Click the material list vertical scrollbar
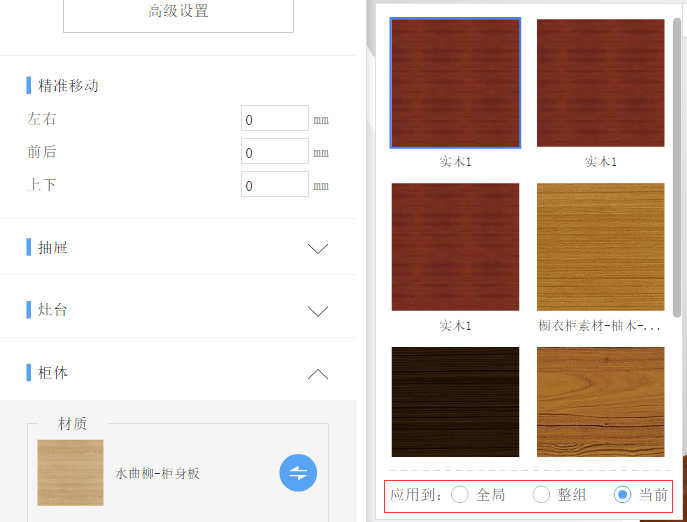Screen dimensions: 687x522 click(677, 167)
